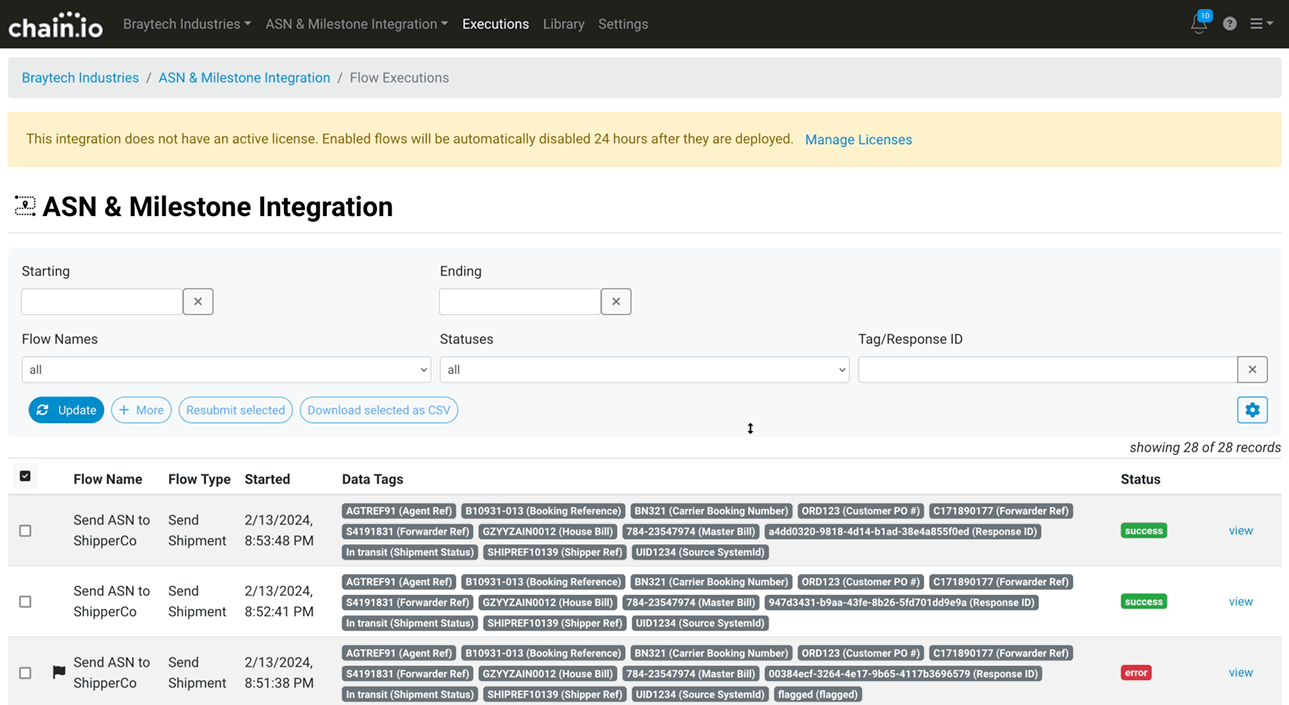The image size is (1289, 705).
Task: Click the Flow Executions breadcrumb text
Action: [399, 78]
